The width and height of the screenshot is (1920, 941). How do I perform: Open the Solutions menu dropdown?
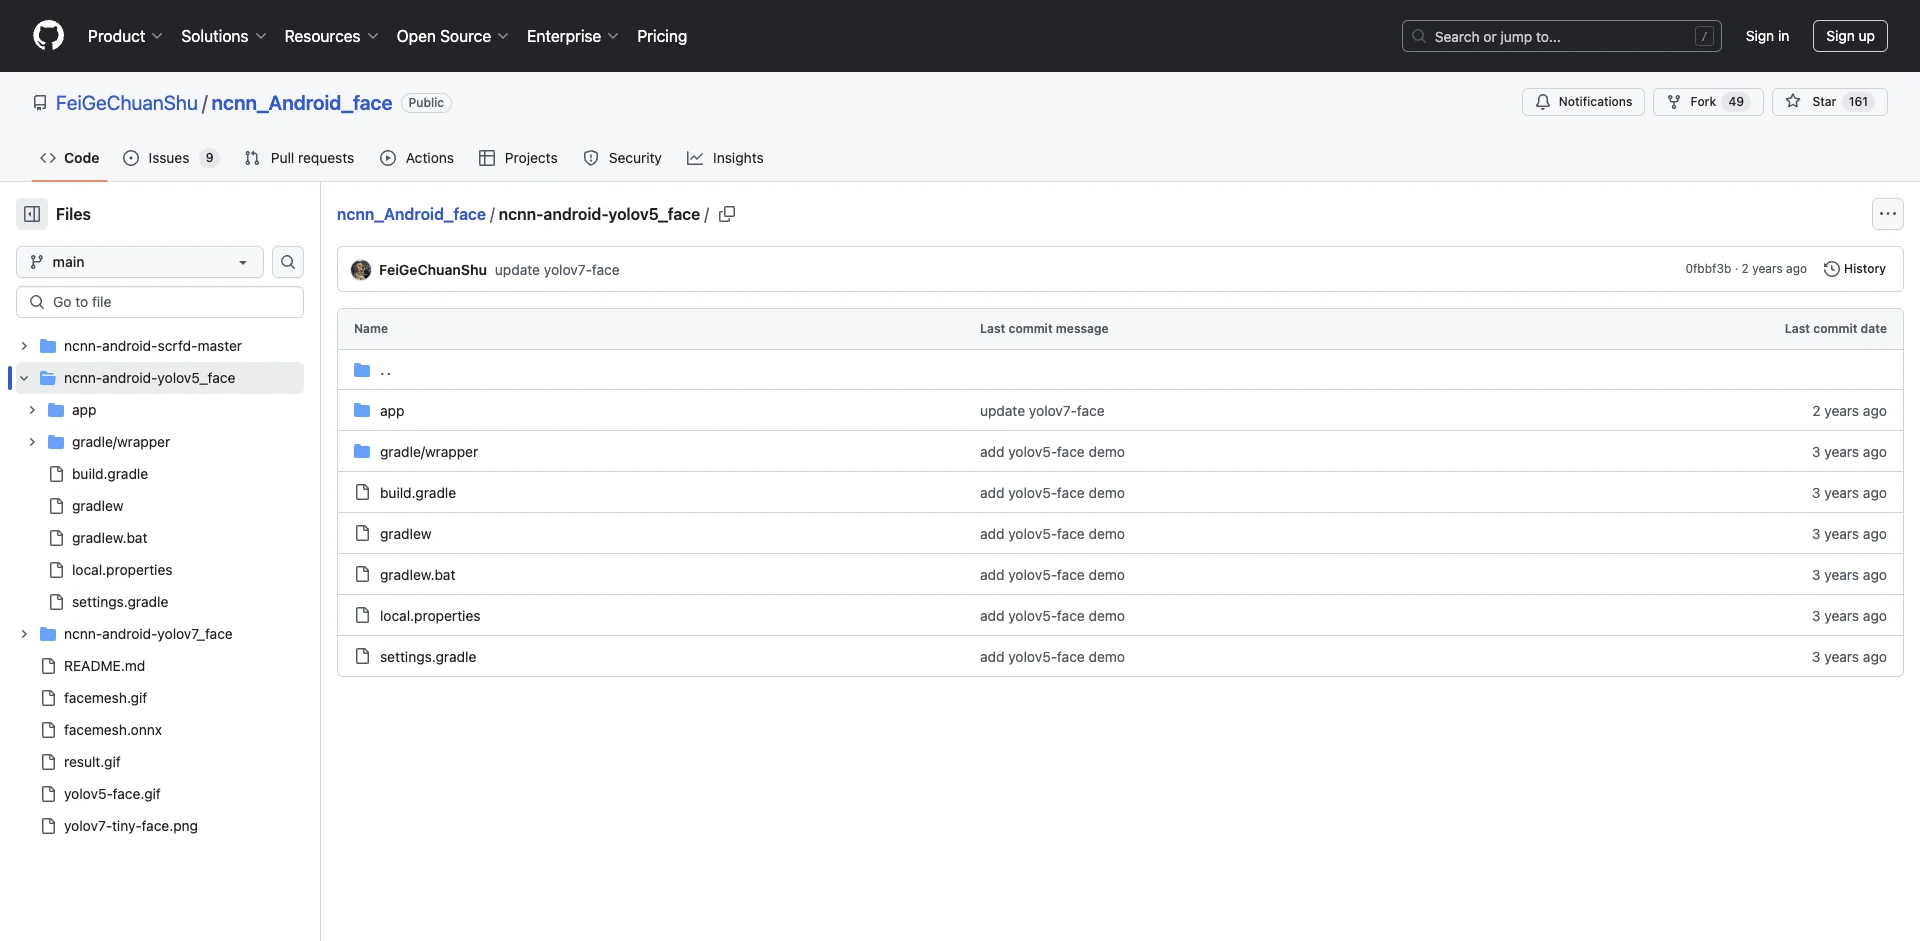click(x=223, y=36)
